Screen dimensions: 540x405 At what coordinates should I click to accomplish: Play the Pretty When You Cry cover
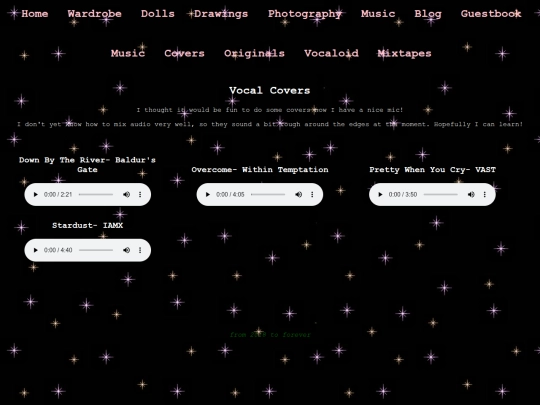(x=380, y=195)
